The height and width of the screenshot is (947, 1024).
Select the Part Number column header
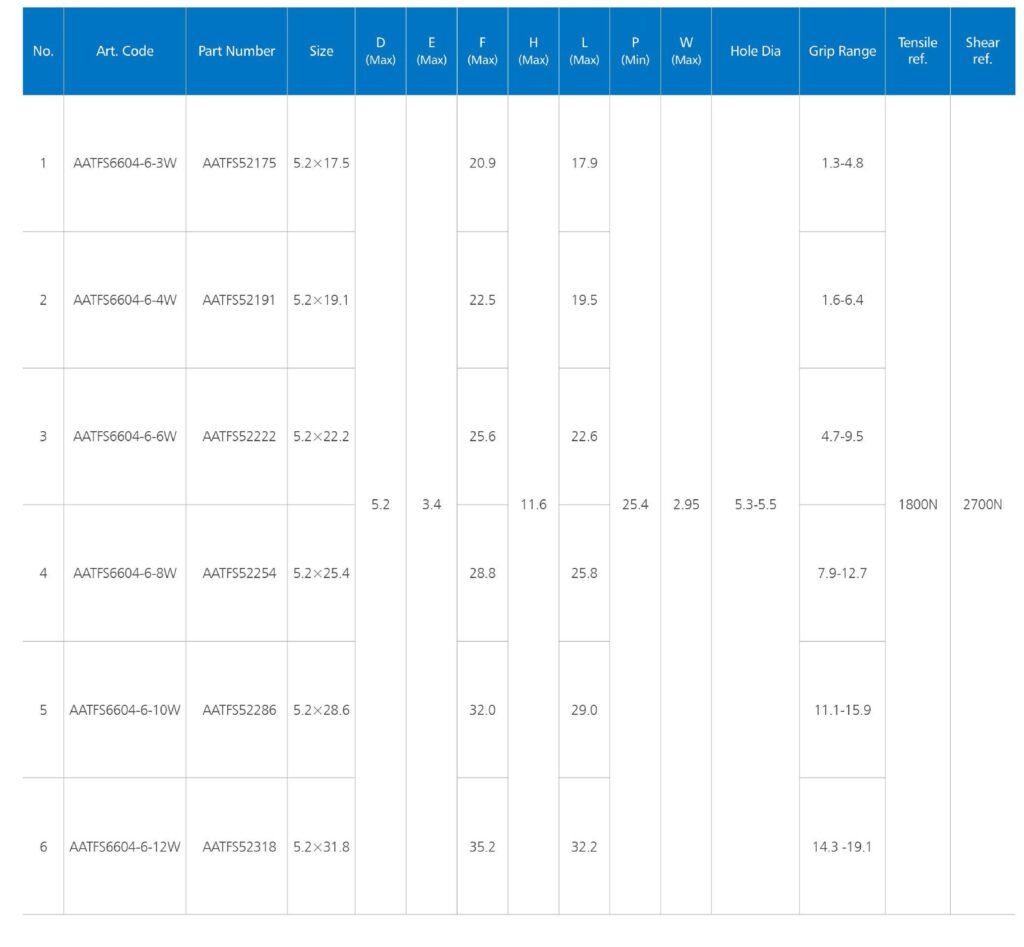click(x=236, y=51)
